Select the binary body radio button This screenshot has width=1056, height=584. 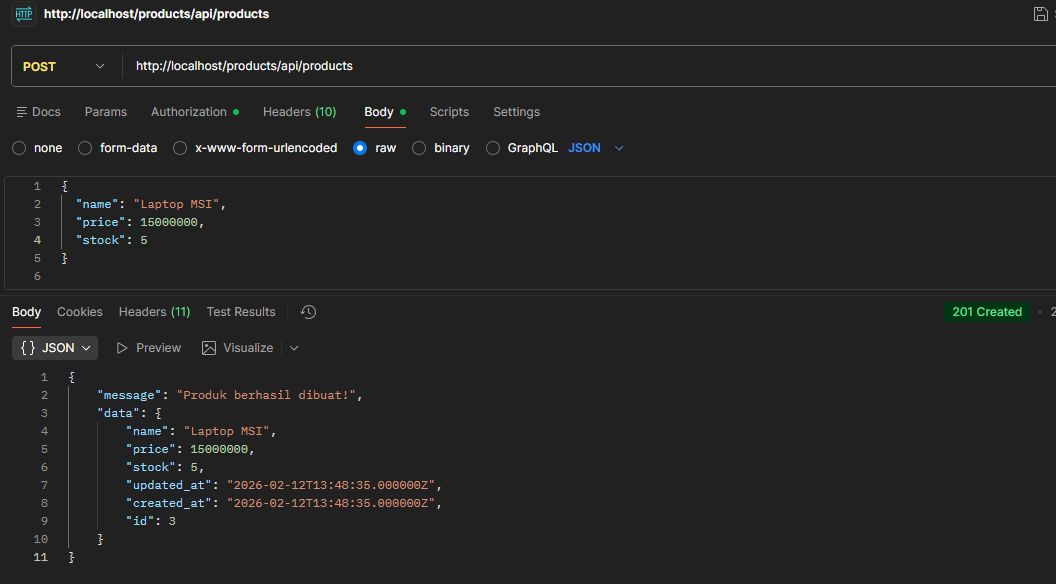click(x=419, y=148)
